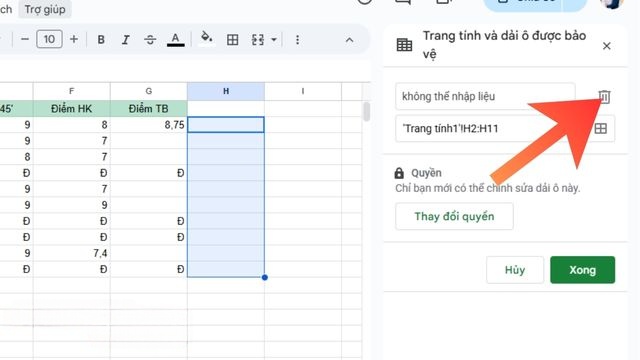The height and width of the screenshot is (360, 640).
Task: Toggle bold formatting
Action: tap(101, 40)
